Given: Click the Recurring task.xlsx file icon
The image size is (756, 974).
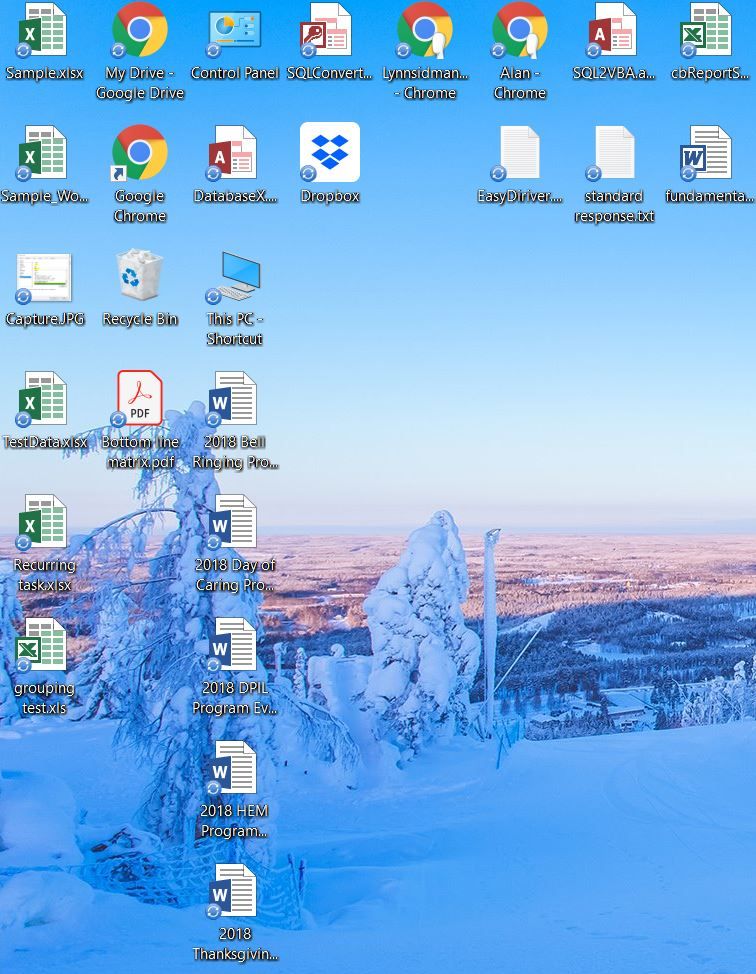Looking at the screenshot, I should click(44, 522).
